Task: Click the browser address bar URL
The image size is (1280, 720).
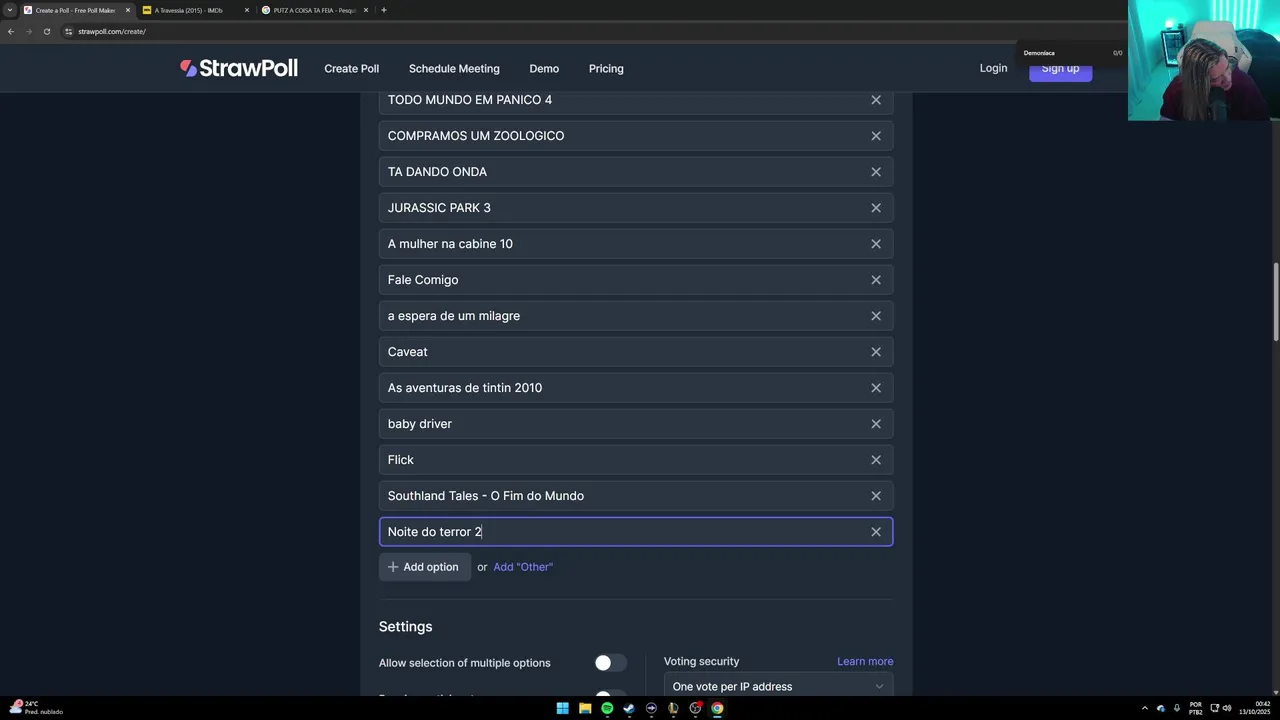Action: pos(112,31)
